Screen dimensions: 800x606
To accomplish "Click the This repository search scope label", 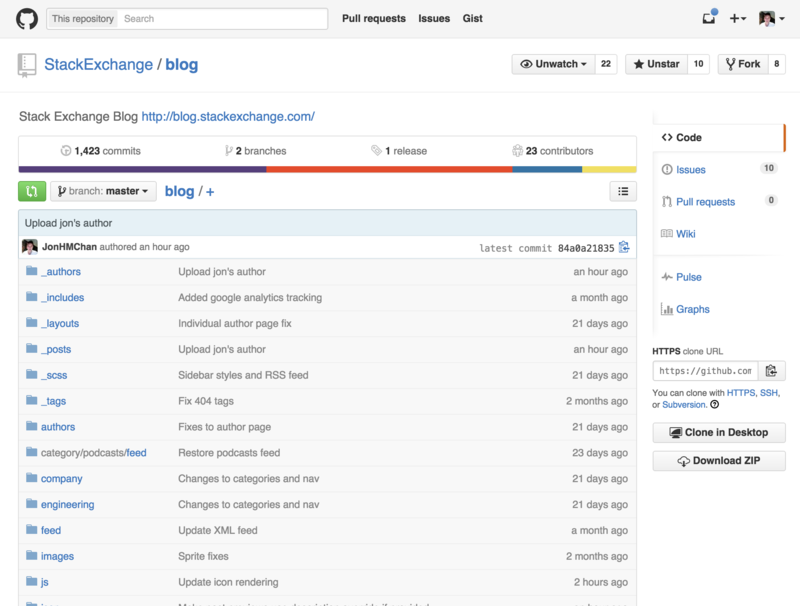I will [x=83, y=19].
